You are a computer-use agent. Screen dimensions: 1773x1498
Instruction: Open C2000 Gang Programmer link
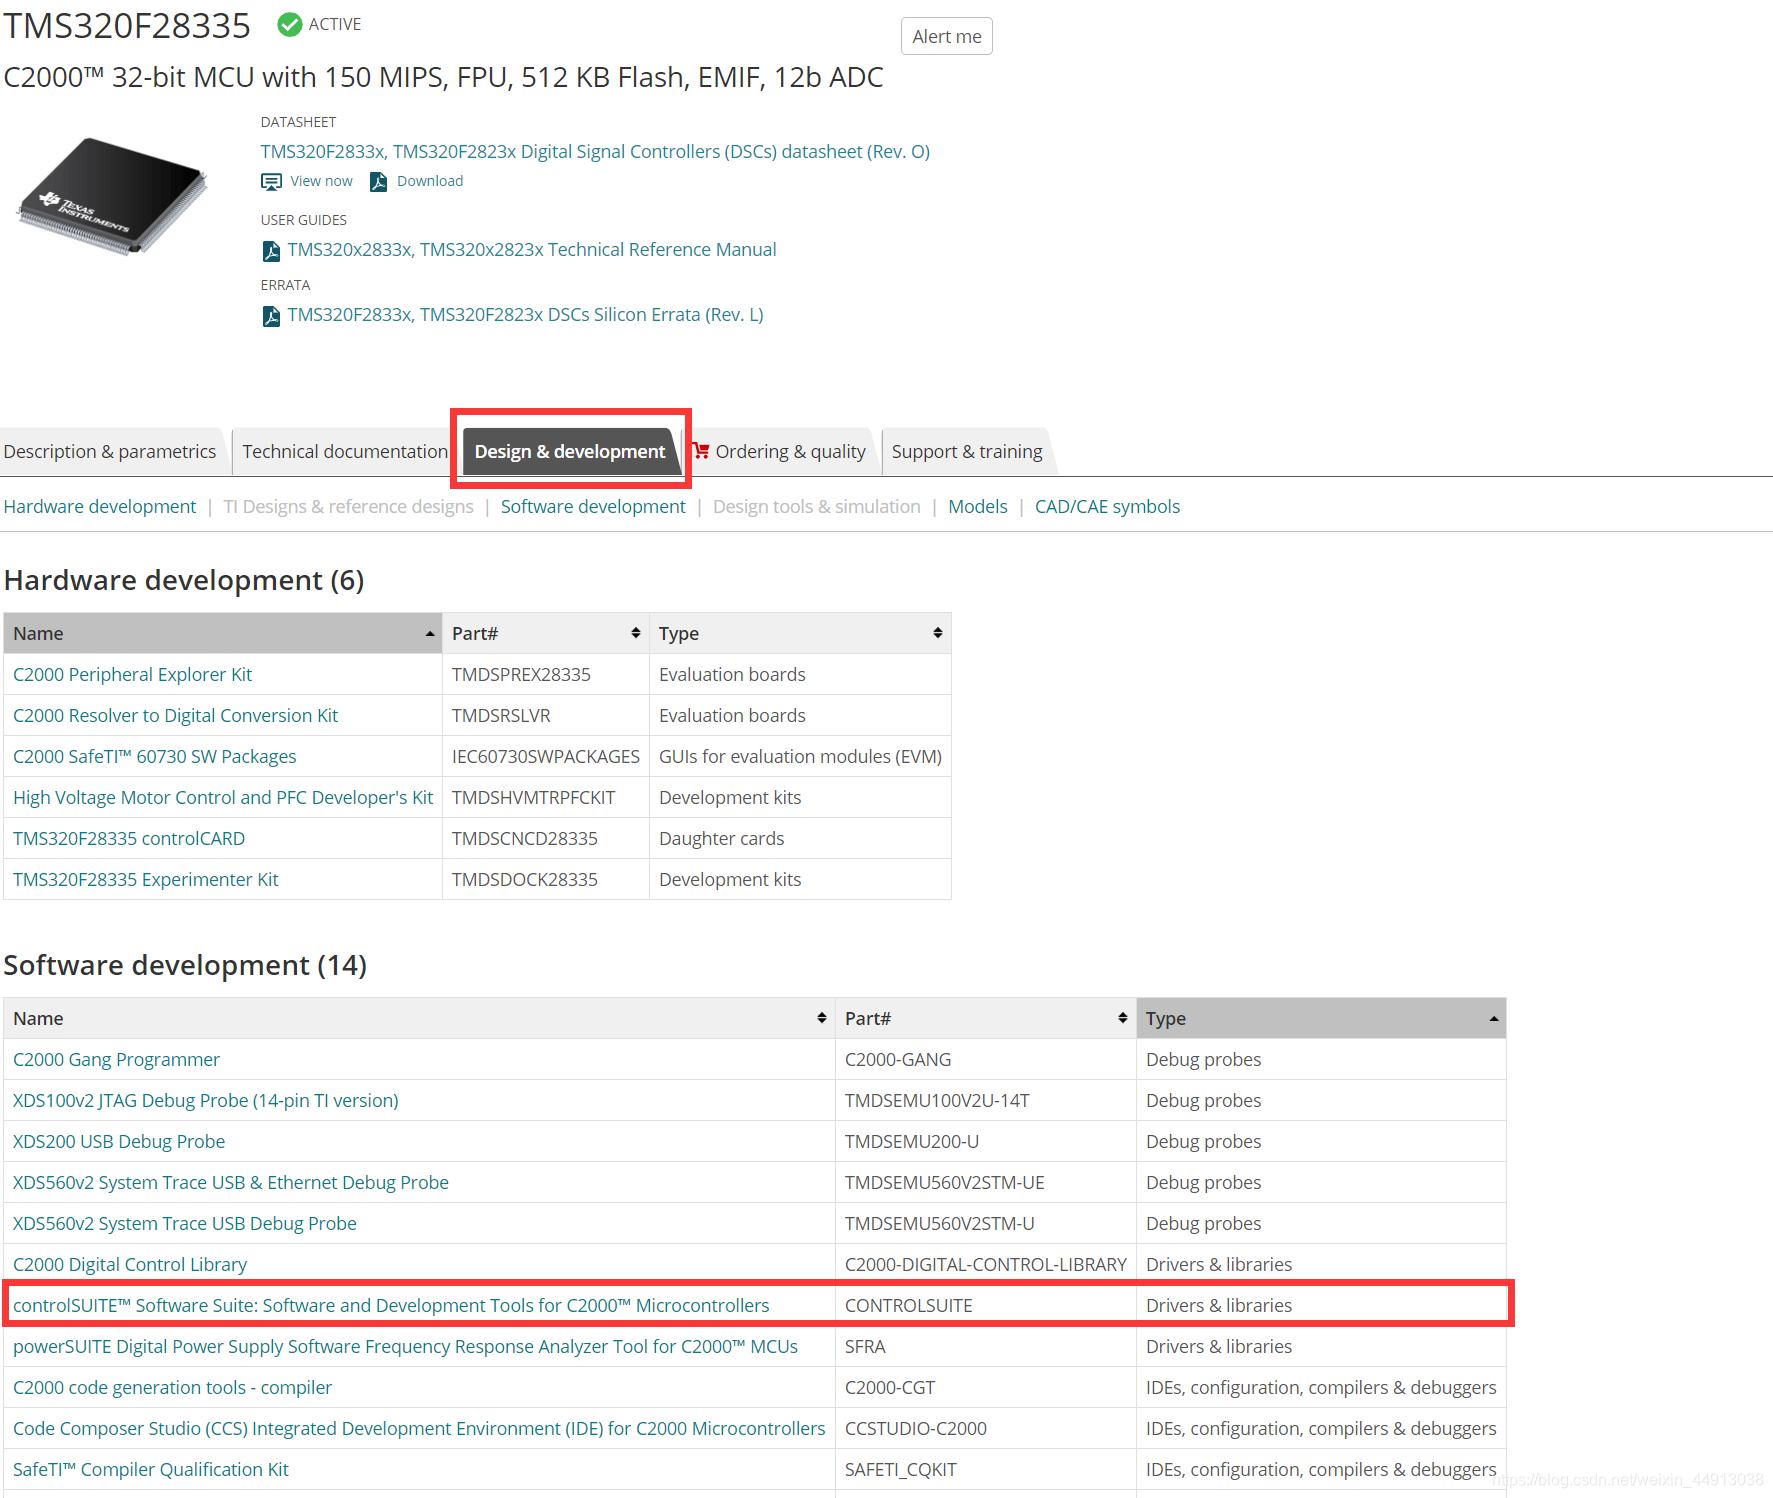[116, 1060]
